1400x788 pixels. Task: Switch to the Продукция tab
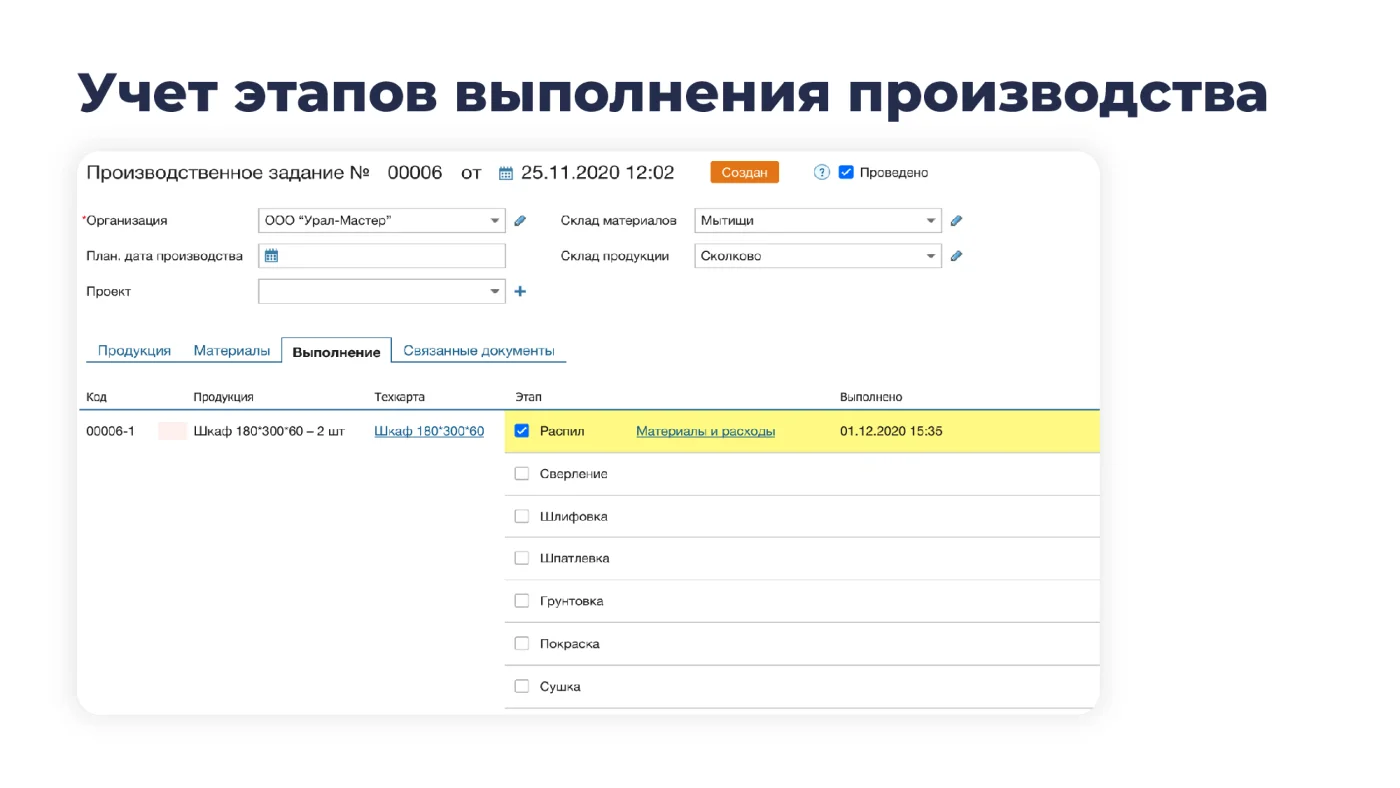pyautogui.click(x=134, y=351)
